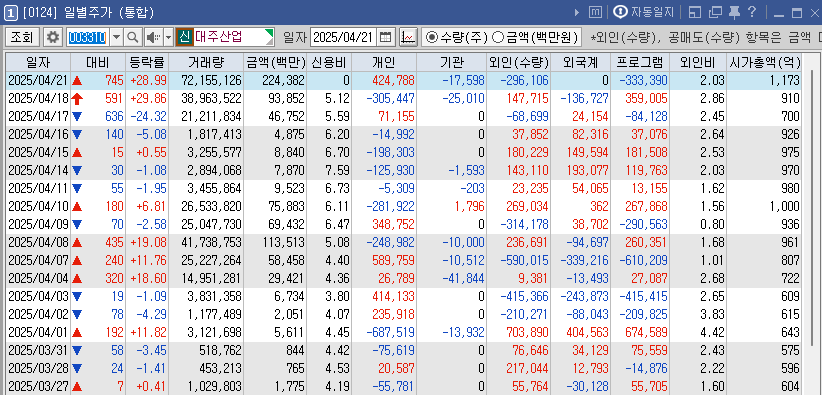Click the small play arrow in title bar

(578, 12)
